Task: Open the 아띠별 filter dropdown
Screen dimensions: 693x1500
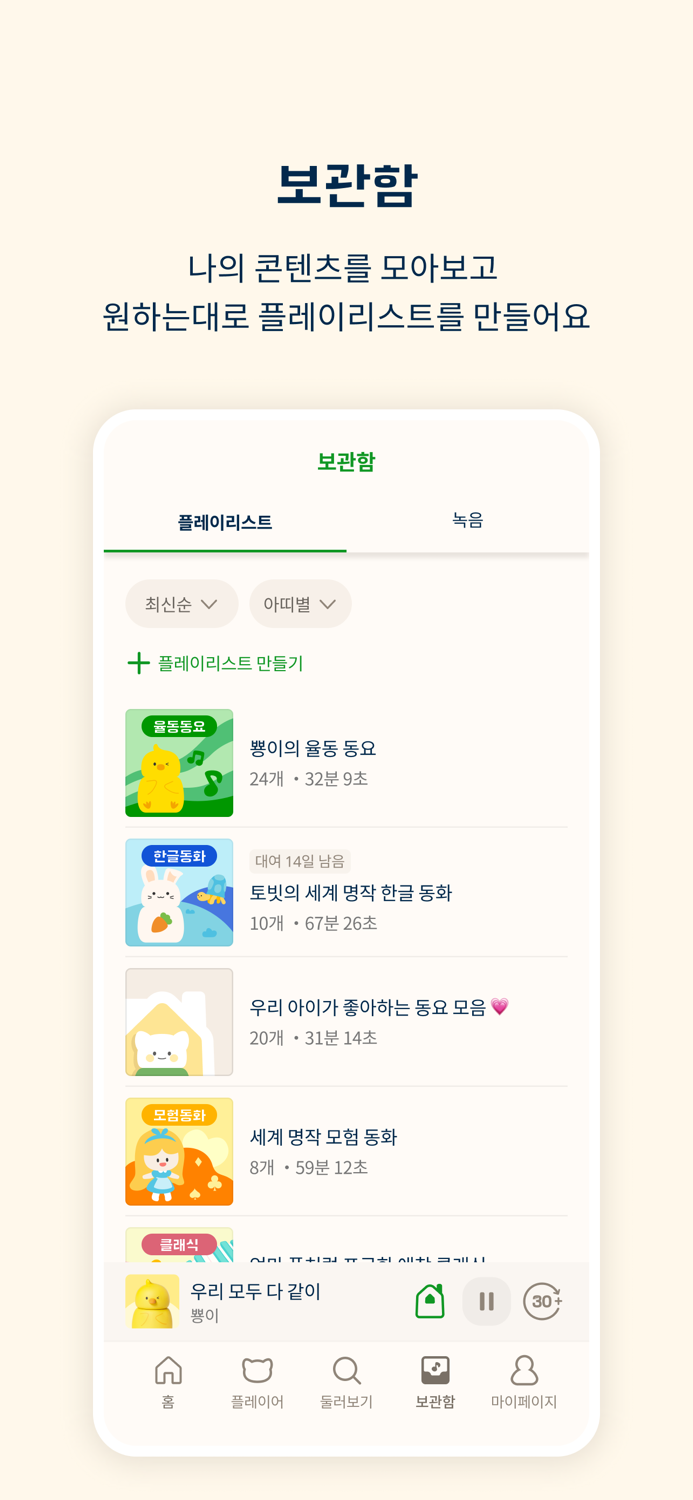Action: point(300,604)
